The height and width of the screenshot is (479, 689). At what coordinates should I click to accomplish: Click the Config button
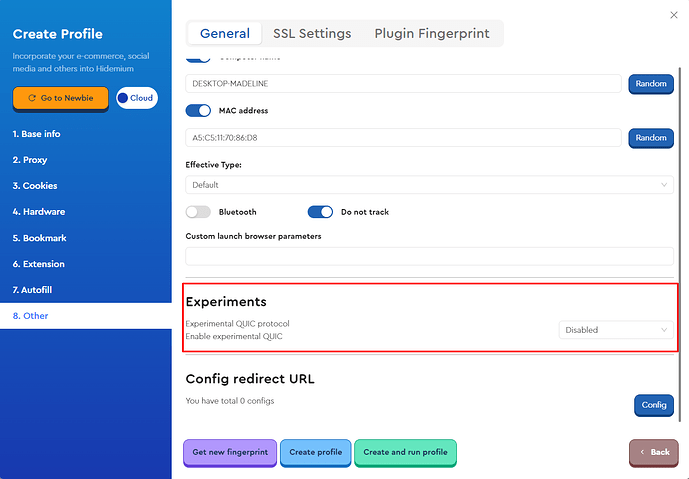click(653, 405)
